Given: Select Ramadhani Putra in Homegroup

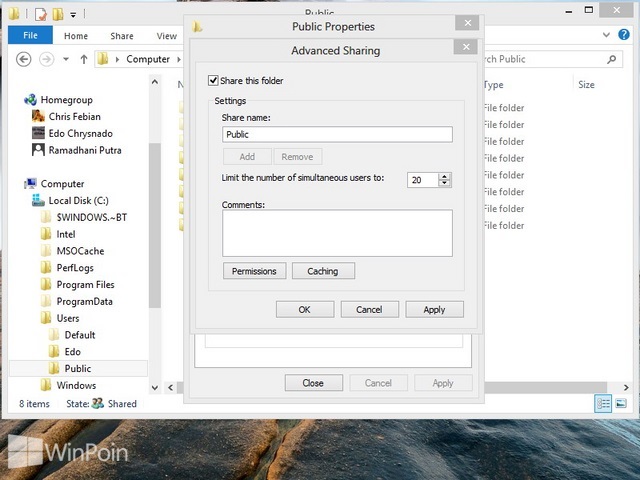Looking at the screenshot, I should click(85, 150).
